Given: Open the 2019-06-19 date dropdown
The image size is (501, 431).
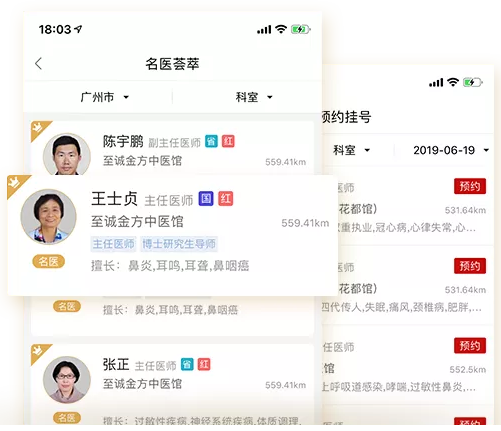Looking at the screenshot, I should [451, 150].
